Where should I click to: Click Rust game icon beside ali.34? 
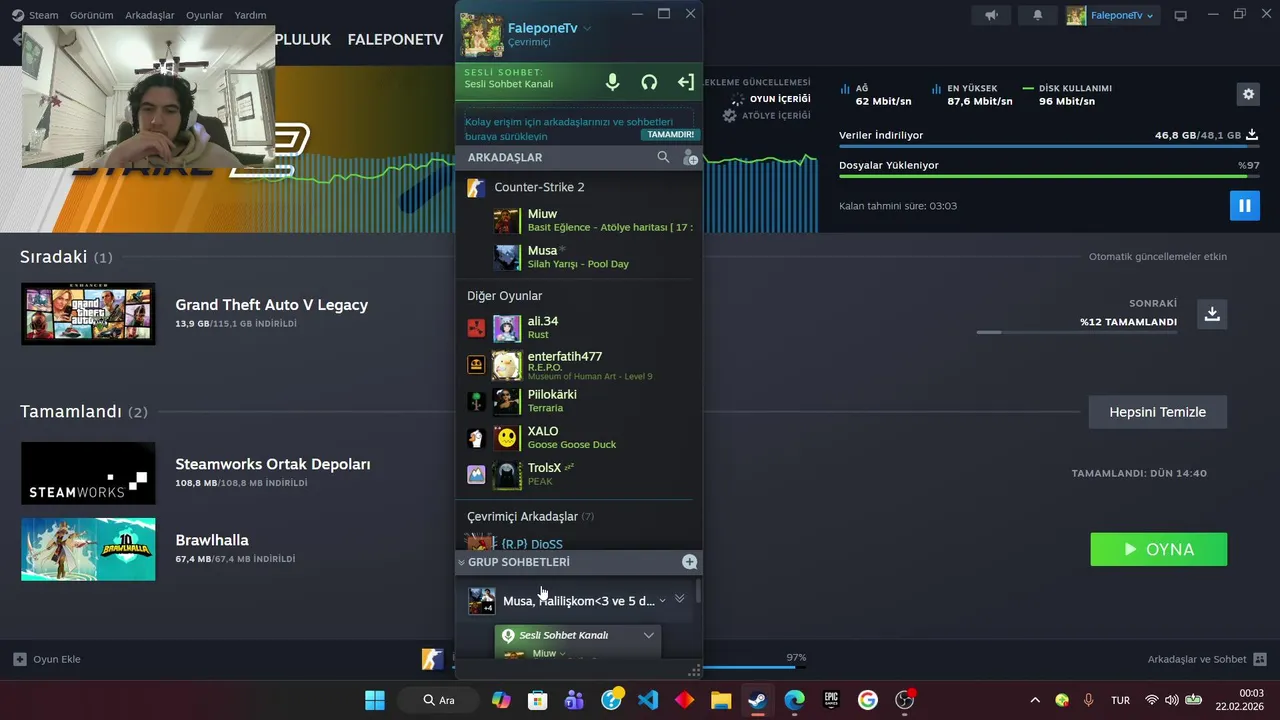coord(476,328)
